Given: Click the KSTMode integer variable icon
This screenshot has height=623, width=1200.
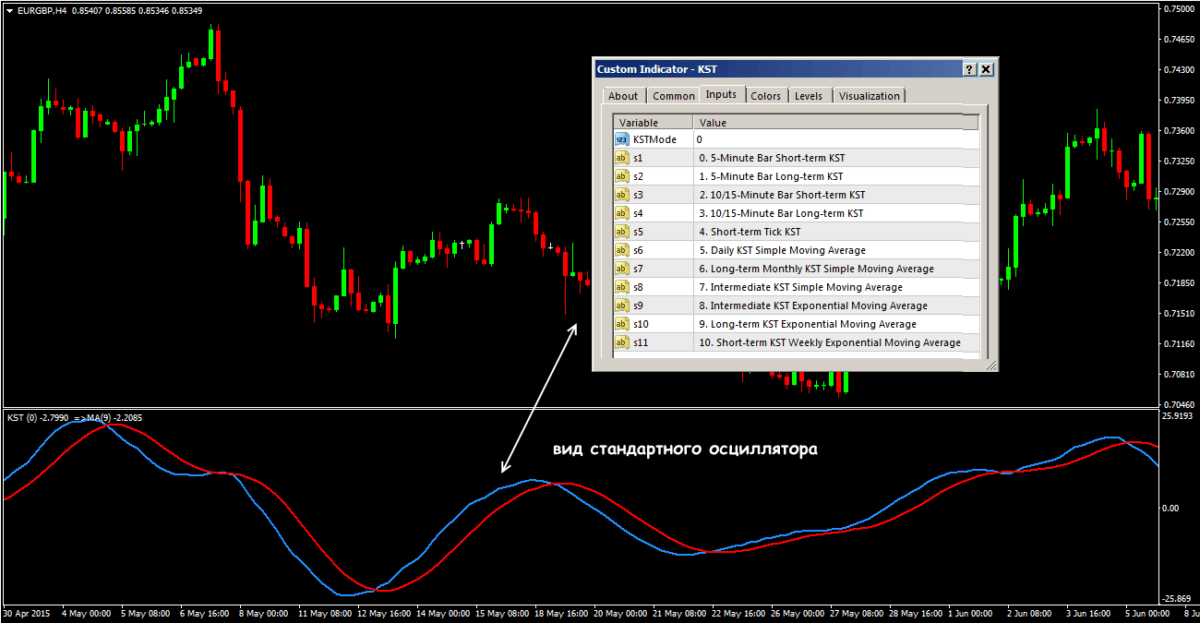Looking at the screenshot, I should pos(621,139).
